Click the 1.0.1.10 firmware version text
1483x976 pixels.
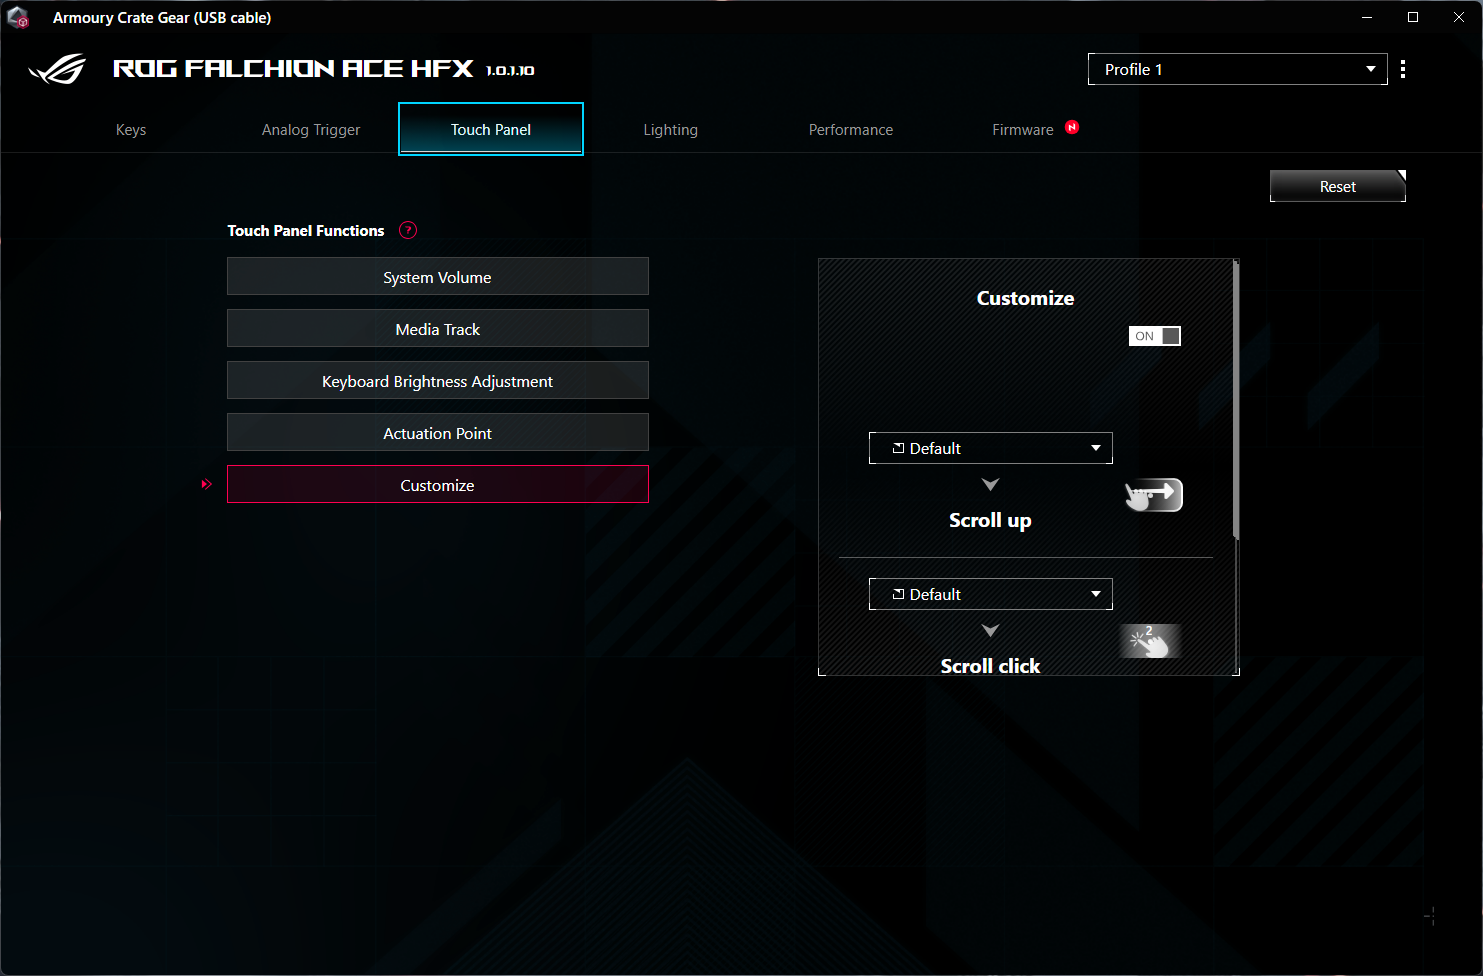coord(510,70)
